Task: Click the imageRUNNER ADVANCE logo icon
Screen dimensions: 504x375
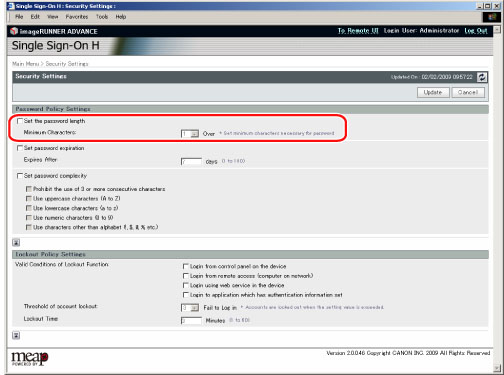Action: tap(14, 31)
